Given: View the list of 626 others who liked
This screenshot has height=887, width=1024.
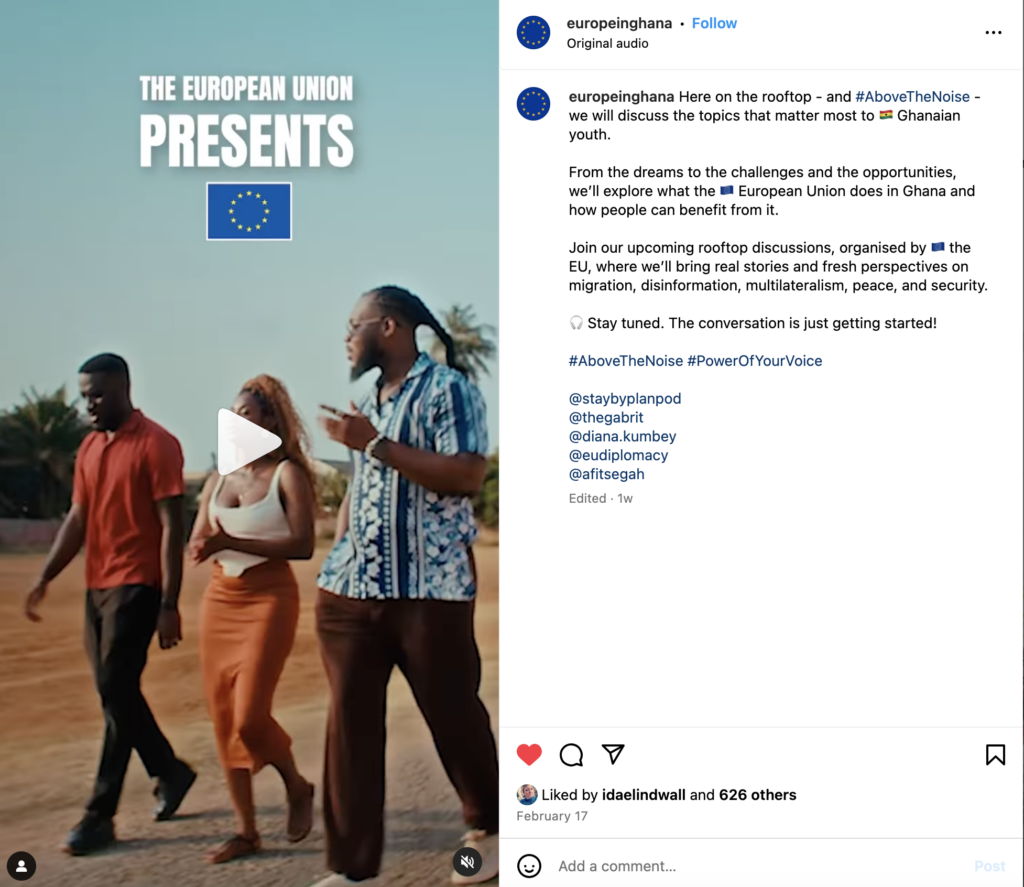Looking at the screenshot, I should (x=758, y=795).
